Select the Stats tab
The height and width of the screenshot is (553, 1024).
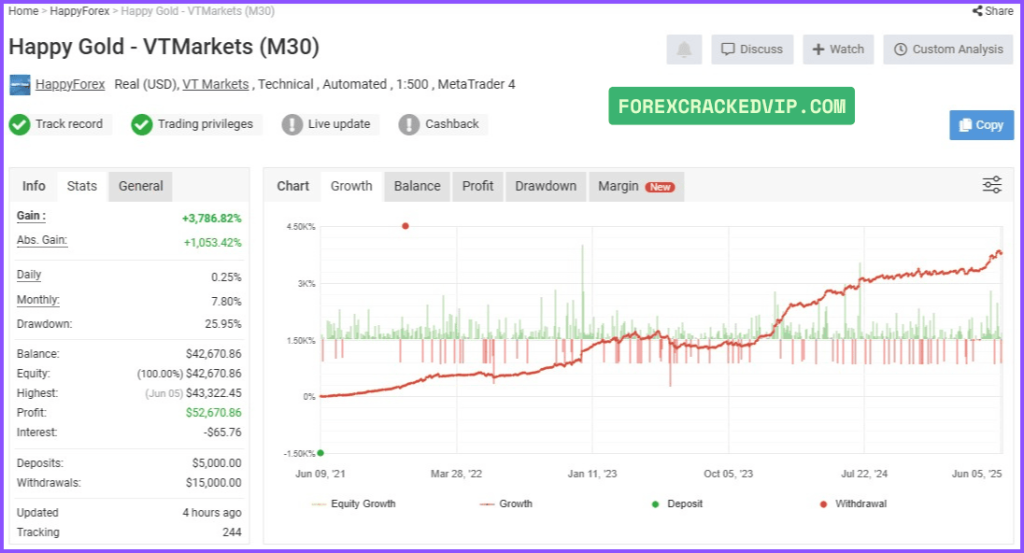(82, 186)
